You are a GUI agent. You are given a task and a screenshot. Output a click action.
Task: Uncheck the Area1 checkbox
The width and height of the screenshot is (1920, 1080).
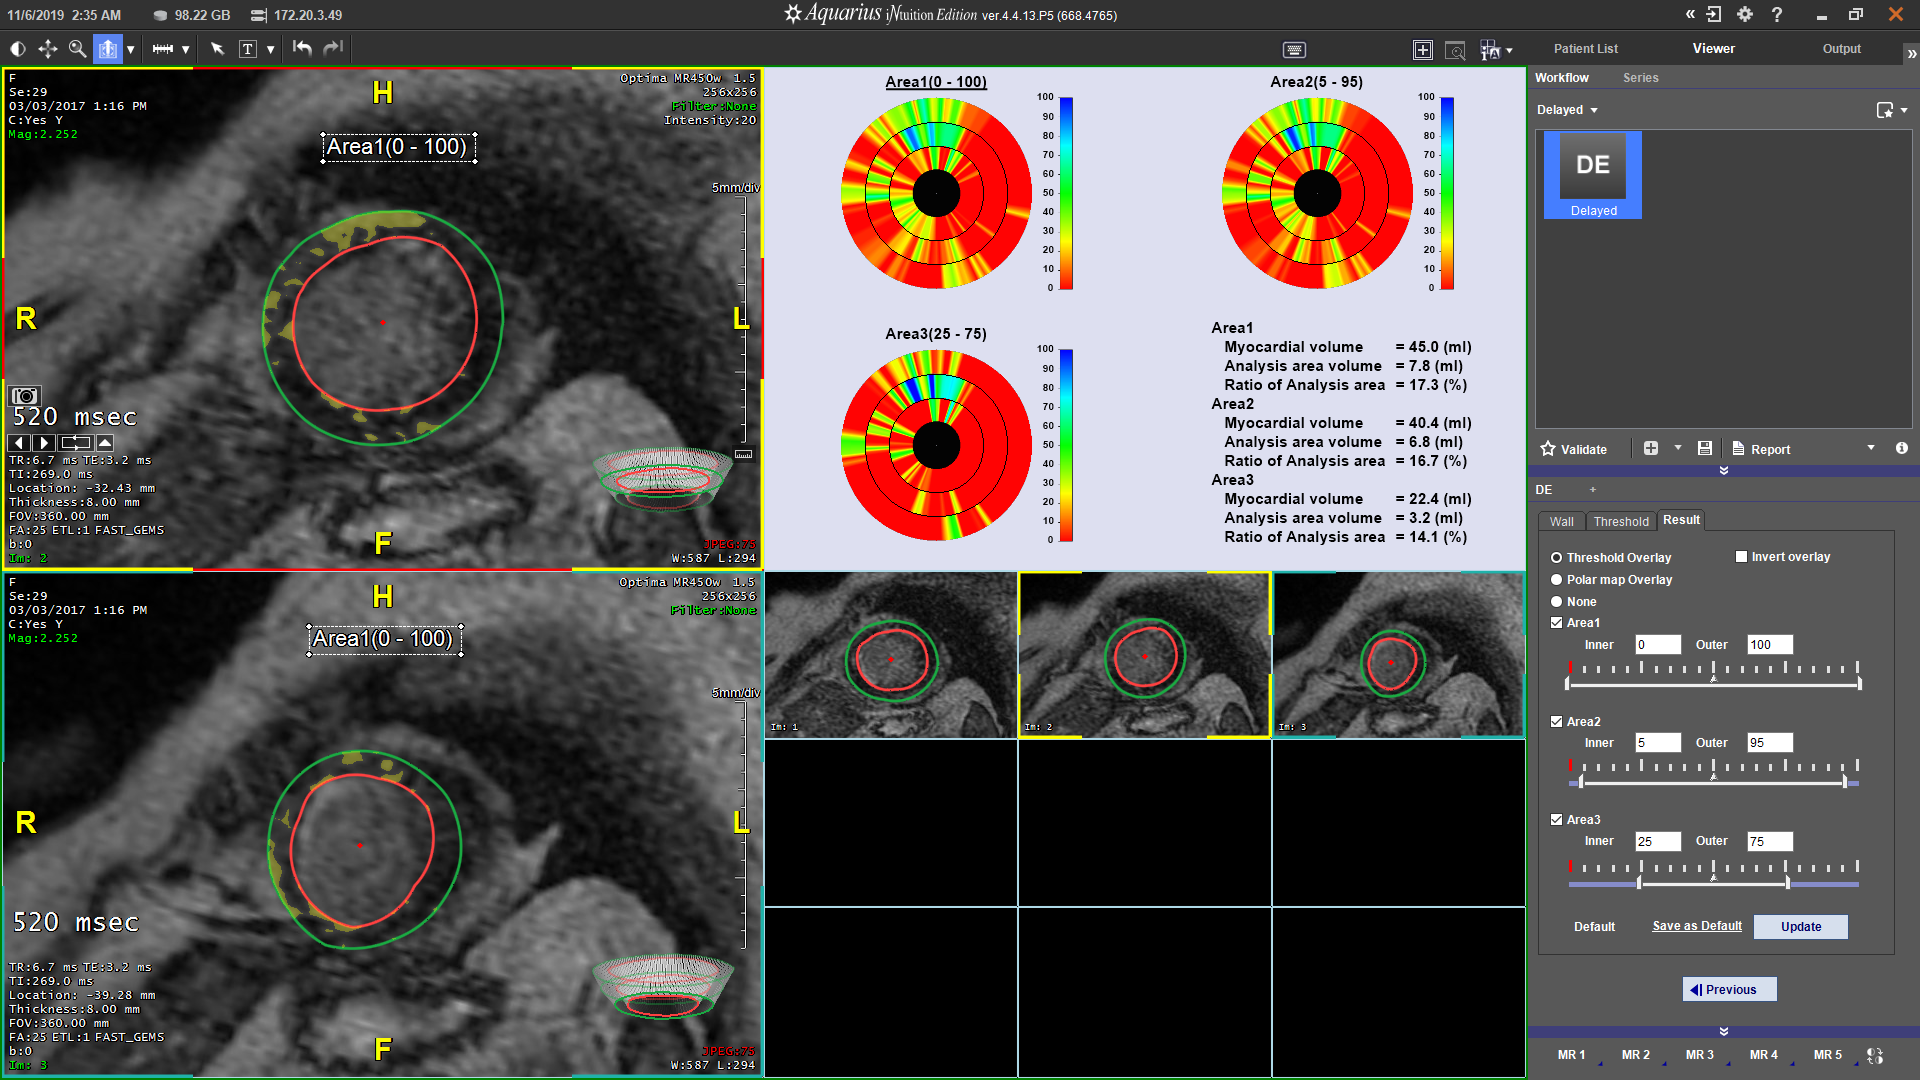click(1556, 622)
